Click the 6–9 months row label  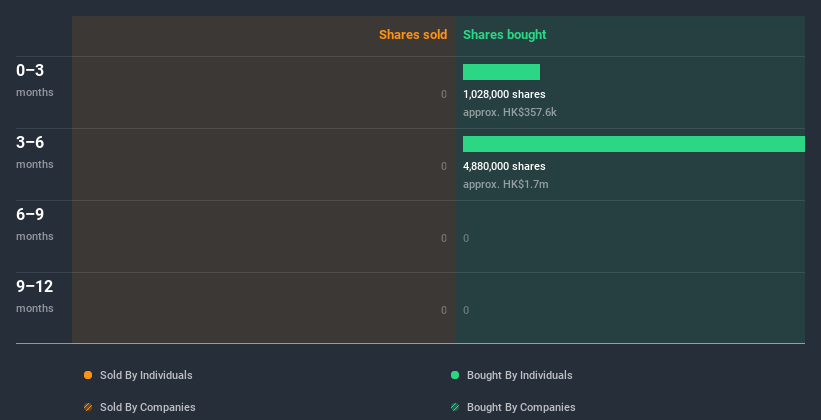click(x=35, y=224)
